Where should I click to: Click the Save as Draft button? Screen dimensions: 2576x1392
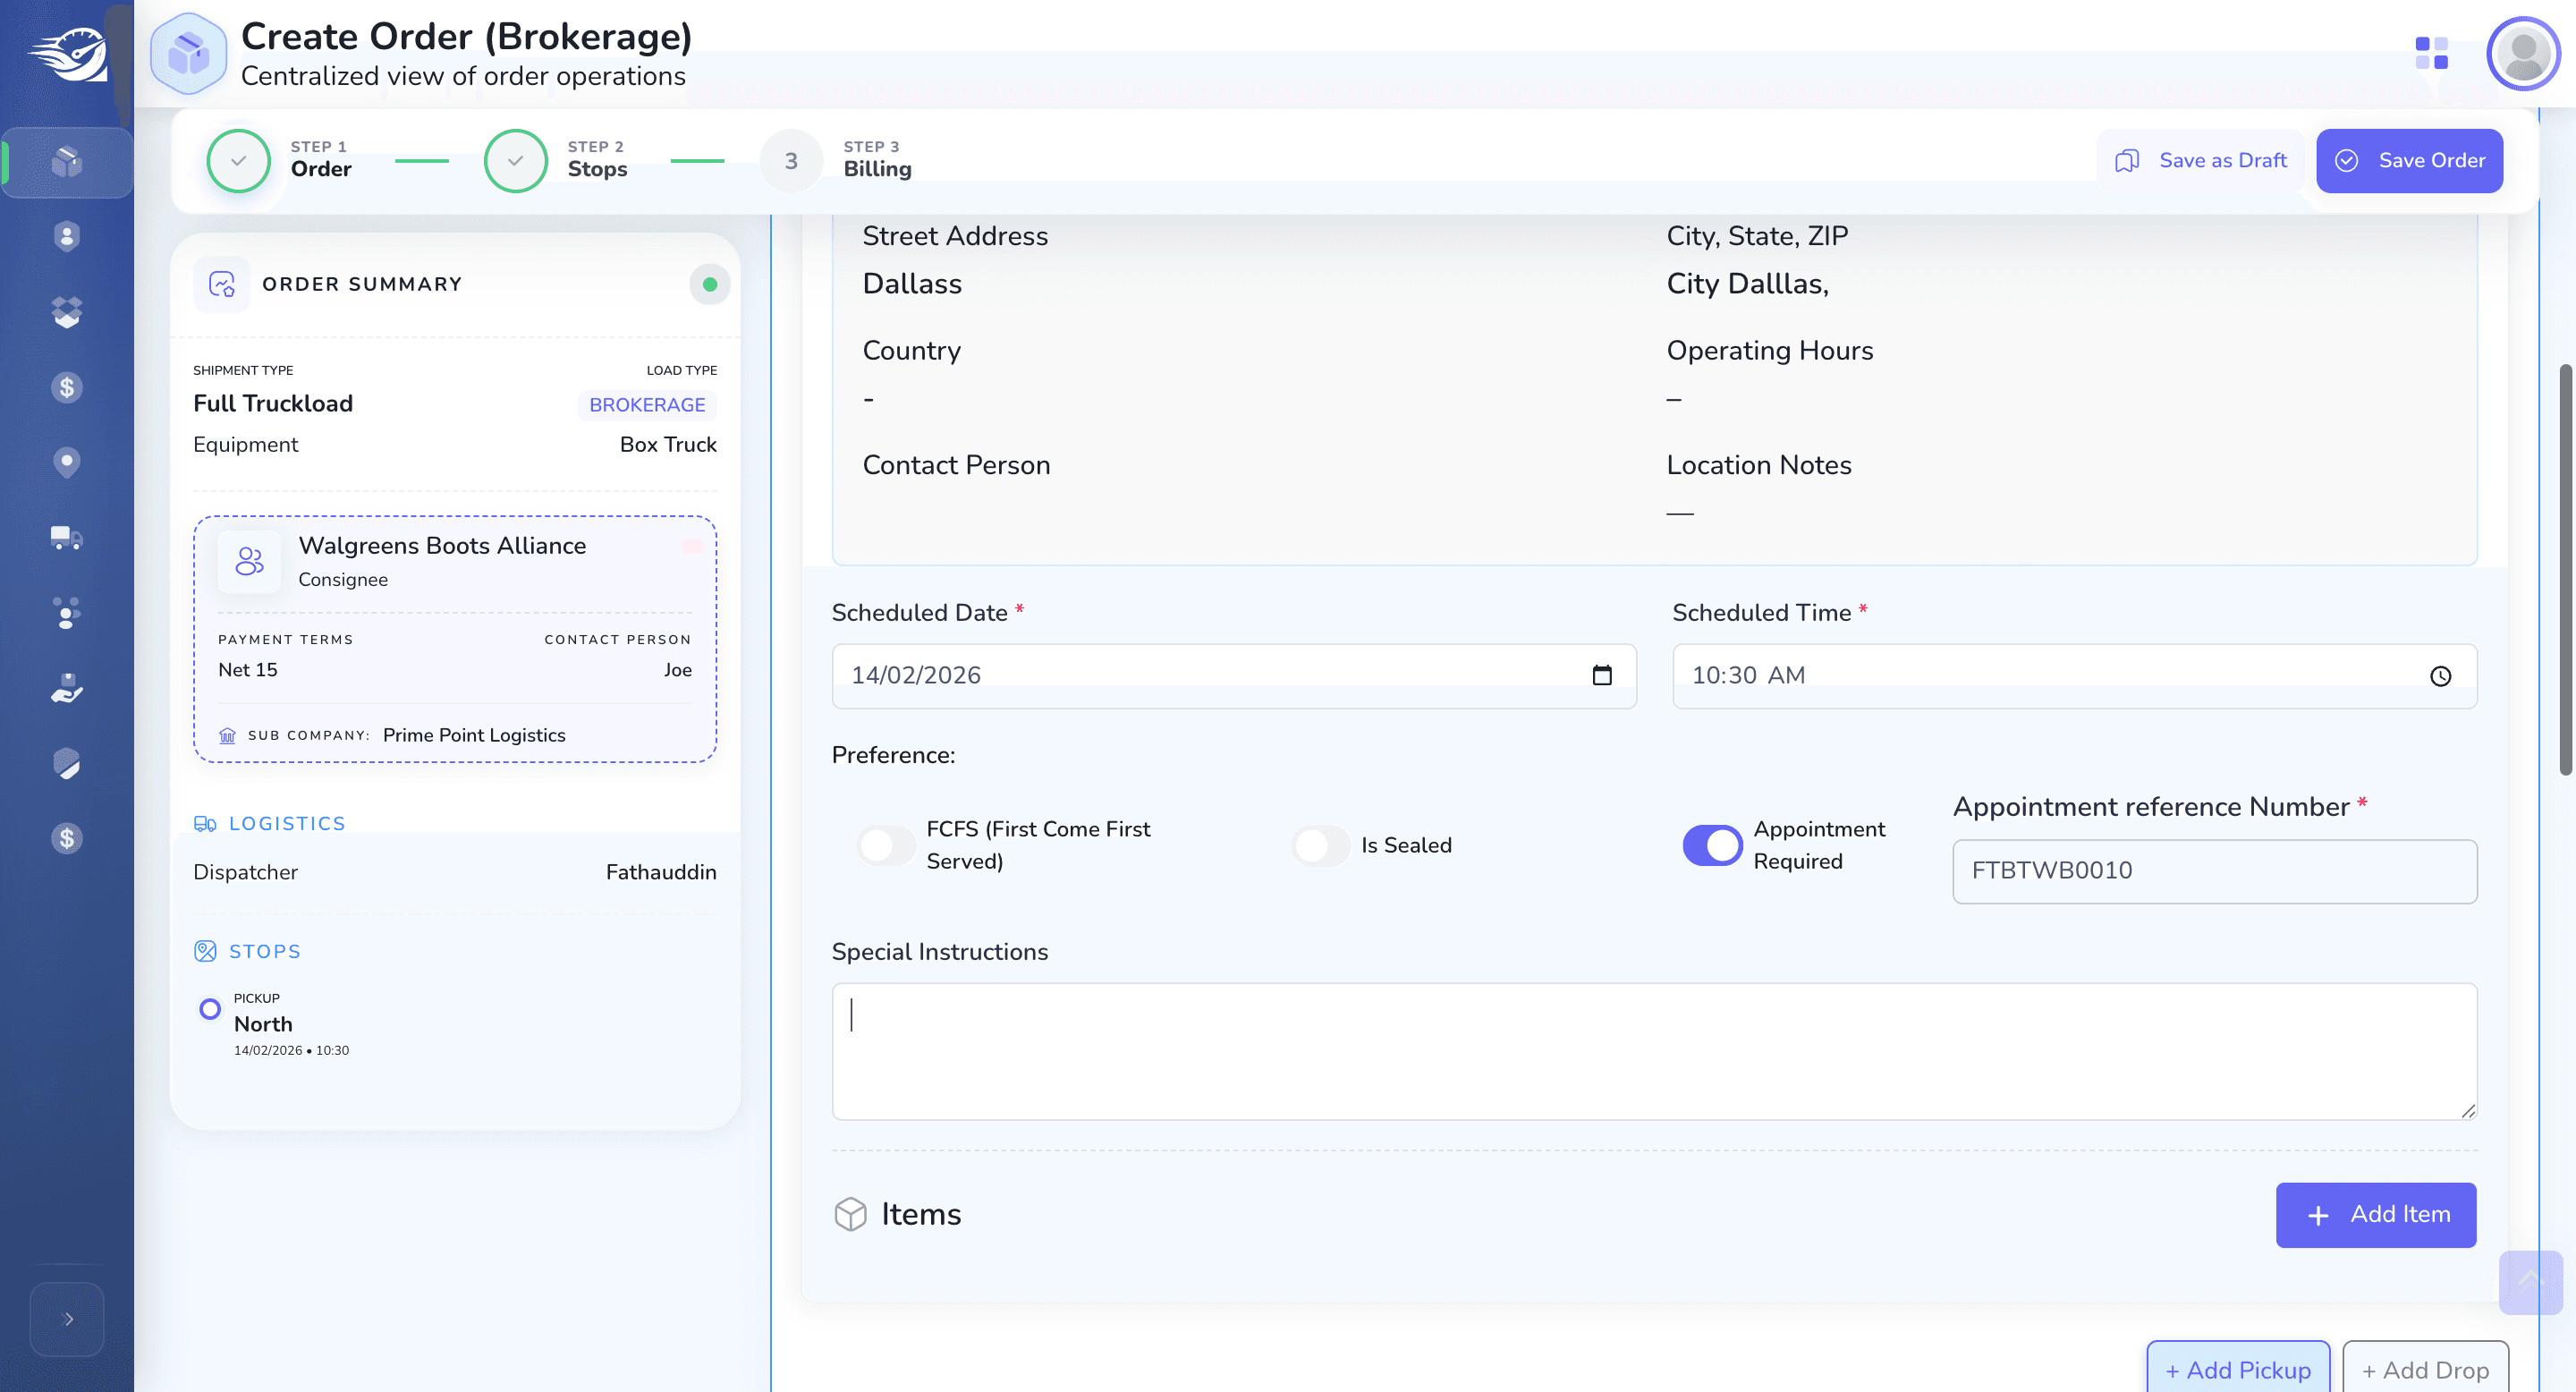tap(2200, 160)
